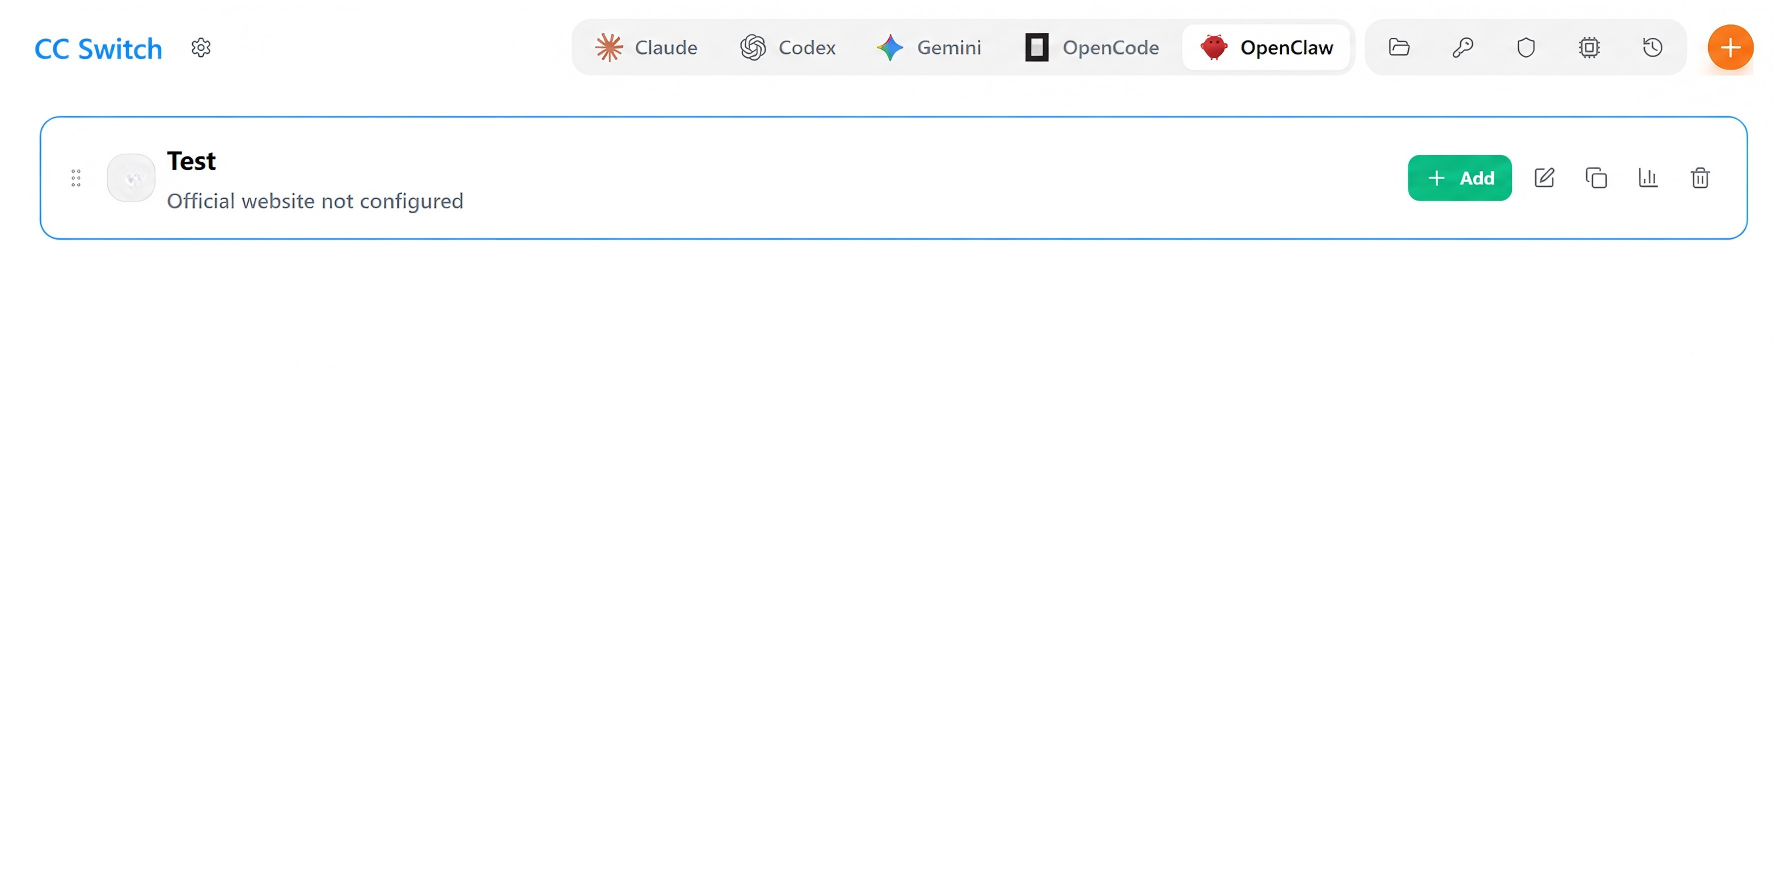1774x887 pixels.
Task: Click the Test provider name
Action: [191, 161]
